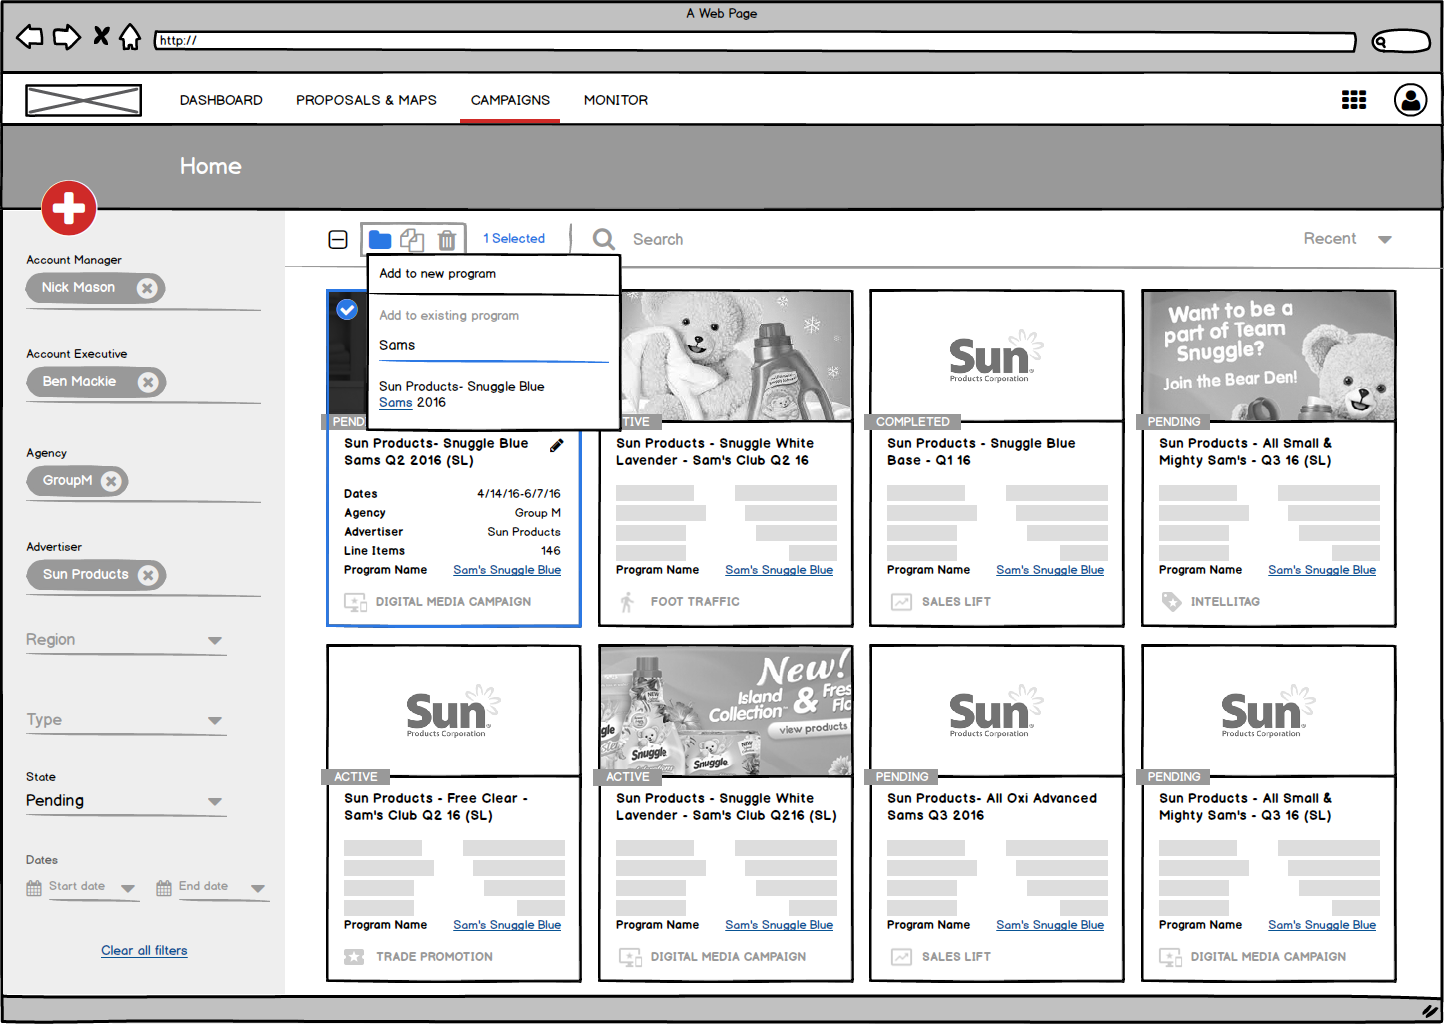Click the red plus add button
1444x1024 pixels.
[x=69, y=208]
